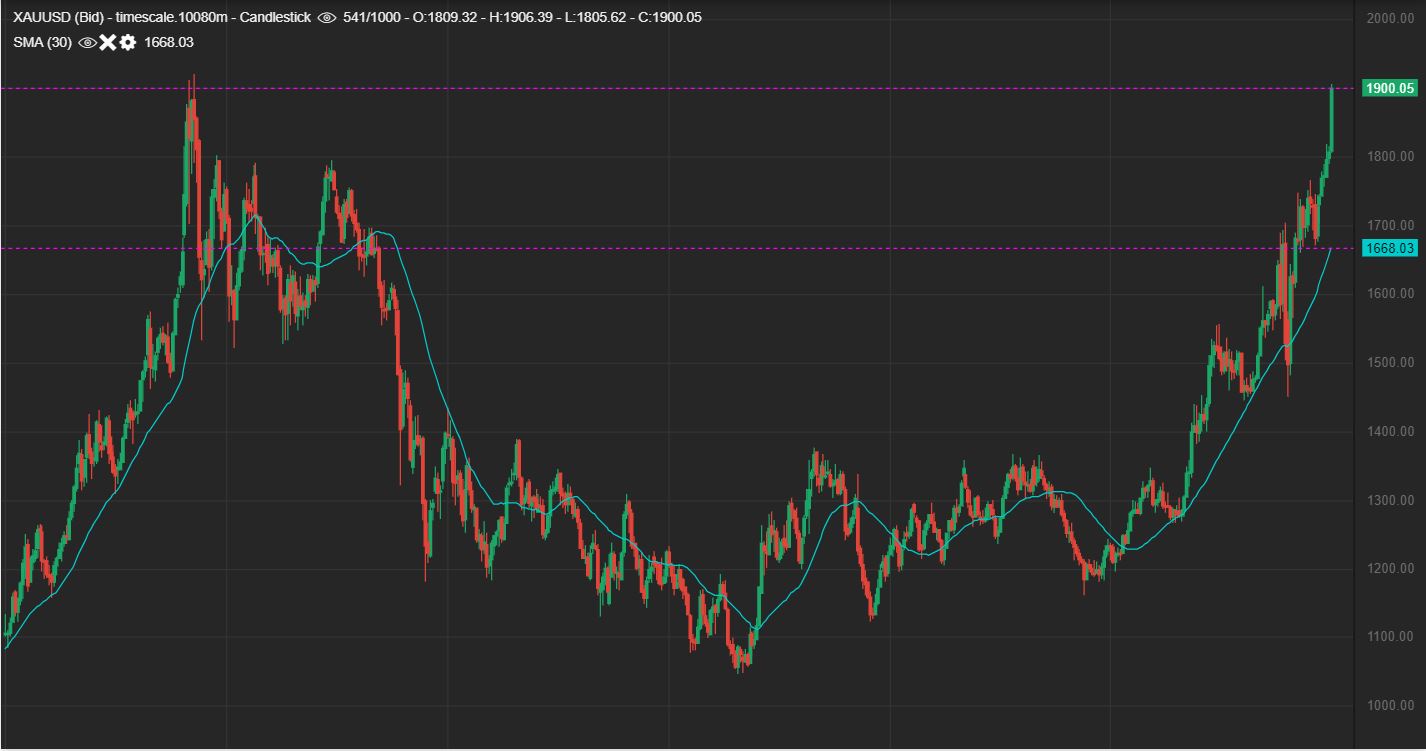Image resolution: width=1426 pixels, height=751 pixels.
Task: Open SMA (30) settings gear
Action: tap(128, 42)
